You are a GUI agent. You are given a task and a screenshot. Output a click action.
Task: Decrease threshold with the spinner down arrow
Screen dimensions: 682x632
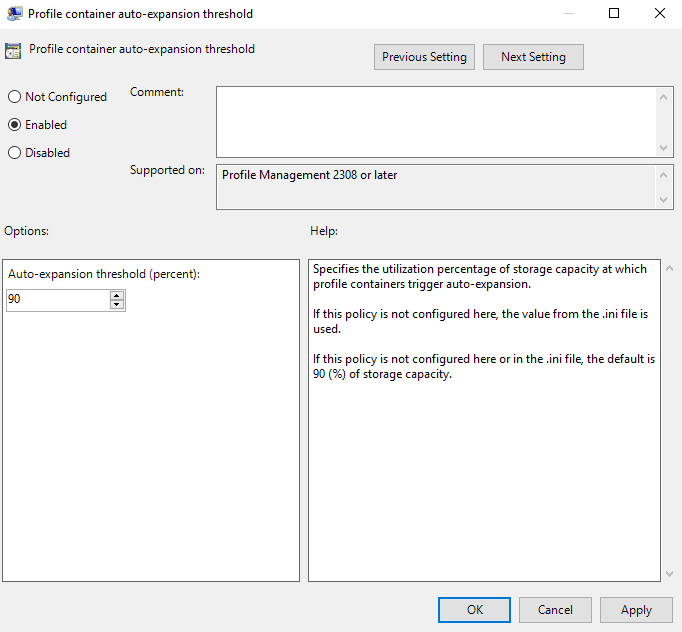pyautogui.click(x=117, y=305)
